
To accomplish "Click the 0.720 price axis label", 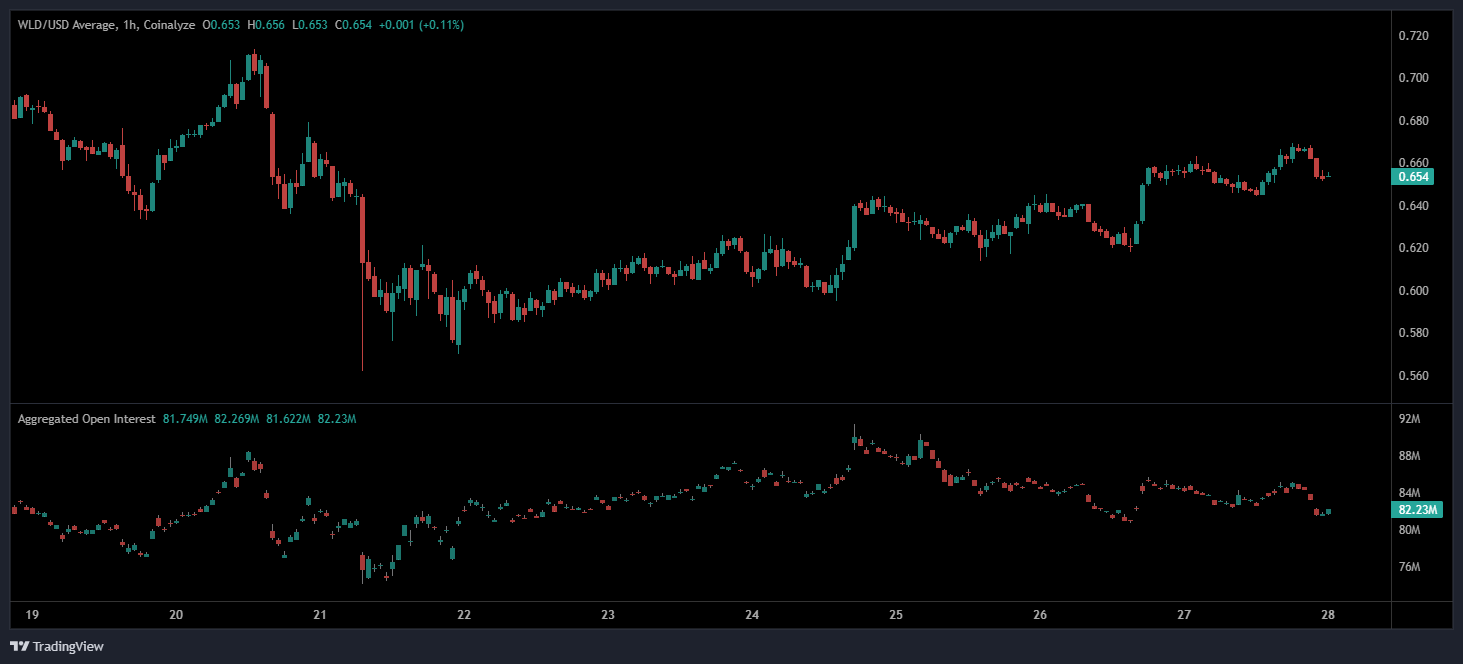I will (x=1413, y=36).
